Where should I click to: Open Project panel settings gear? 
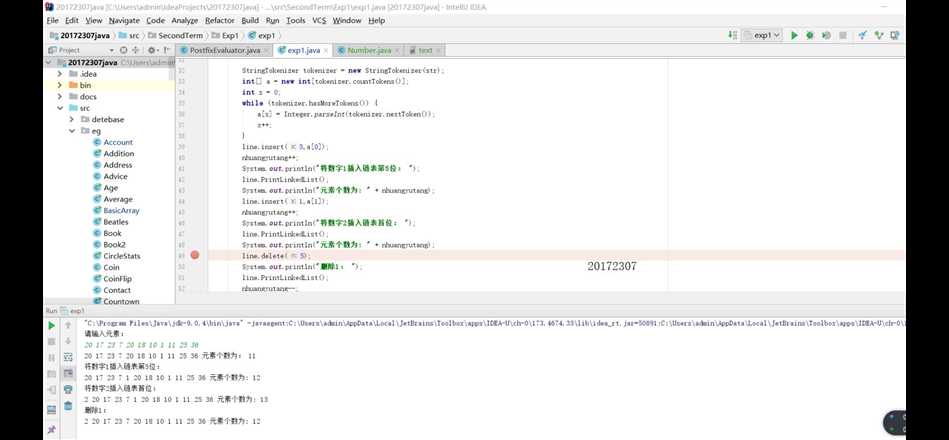point(152,50)
